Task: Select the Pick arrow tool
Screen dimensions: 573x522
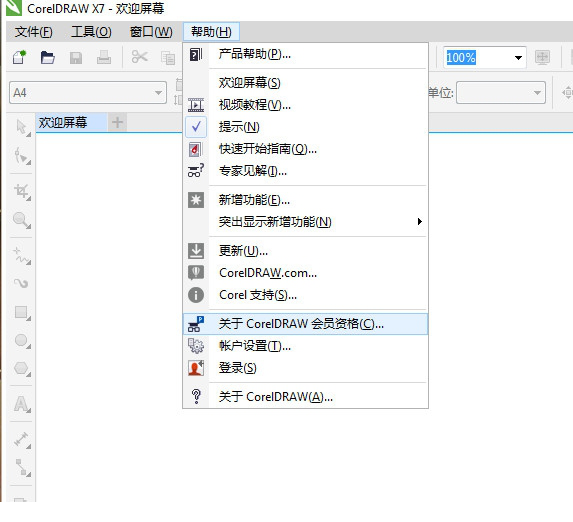Action: click(22, 127)
